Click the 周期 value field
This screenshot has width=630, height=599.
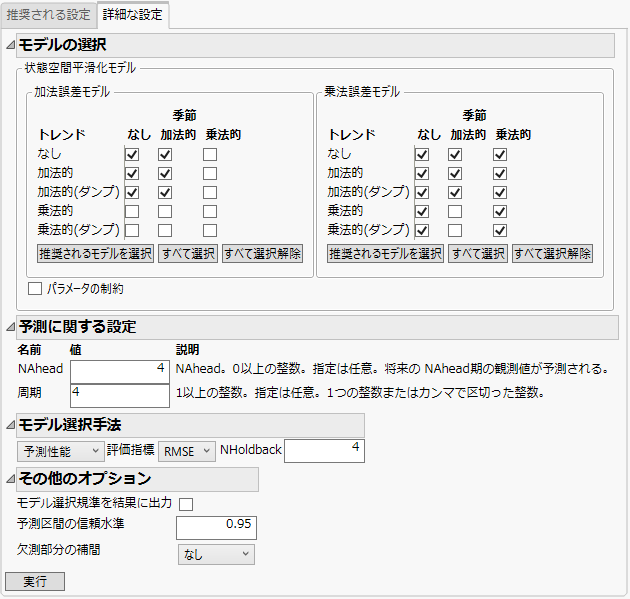coord(120,396)
